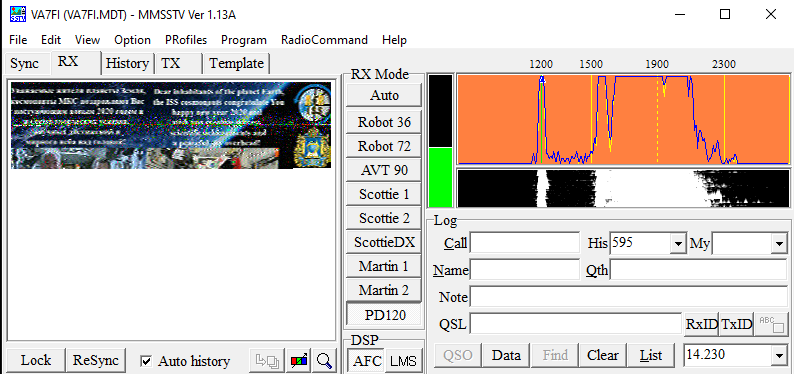Toggle the LMS filter button
The image size is (794, 374).
(x=404, y=361)
